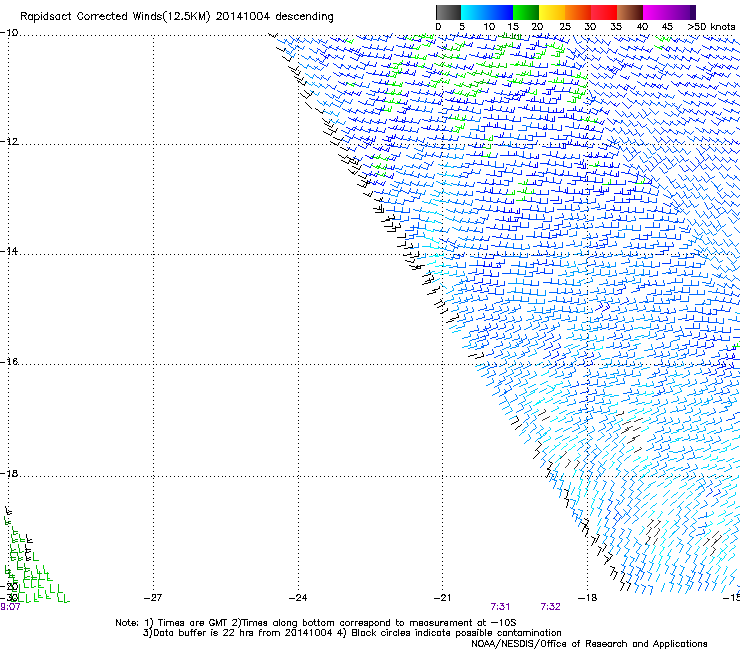This screenshot has height=650, width=740.
Task: Click the longitude label '-24'
Action: click(x=298, y=598)
